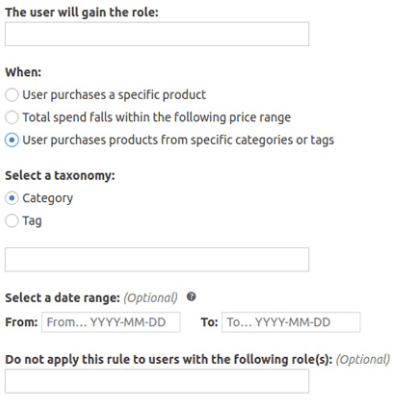Image resolution: width=398 pixels, height=406 pixels.
Task: Focus the From date field
Action: click(x=111, y=322)
